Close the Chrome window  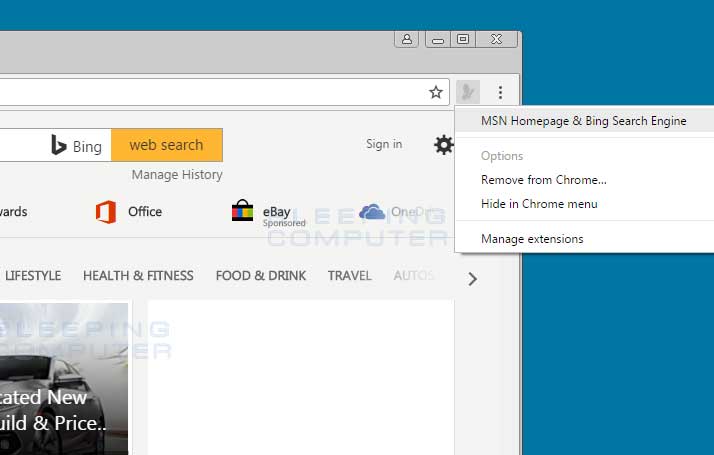tap(496, 39)
